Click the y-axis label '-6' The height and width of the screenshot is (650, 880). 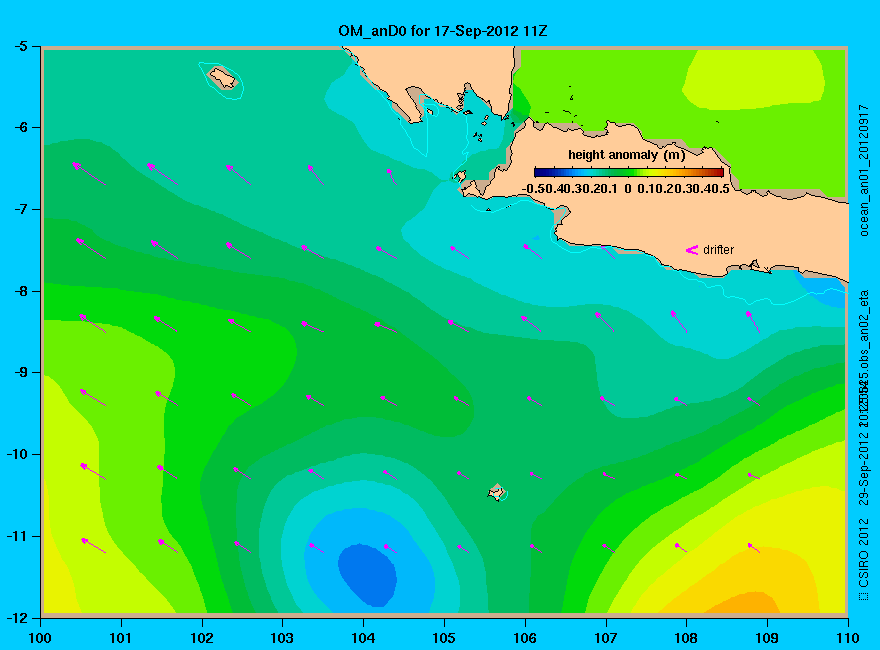point(20,127)
